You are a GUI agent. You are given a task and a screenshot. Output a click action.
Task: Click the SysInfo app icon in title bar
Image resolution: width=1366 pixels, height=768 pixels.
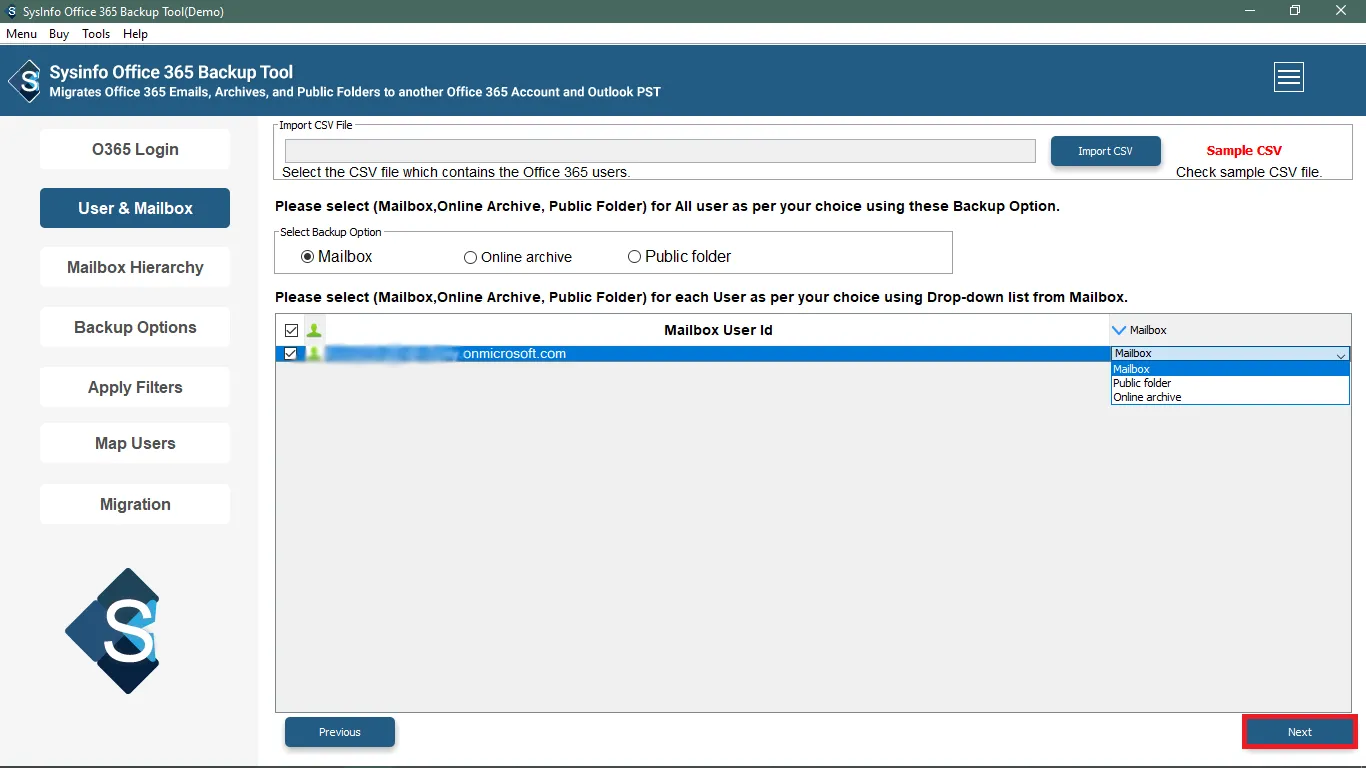[x=11, y=11]
